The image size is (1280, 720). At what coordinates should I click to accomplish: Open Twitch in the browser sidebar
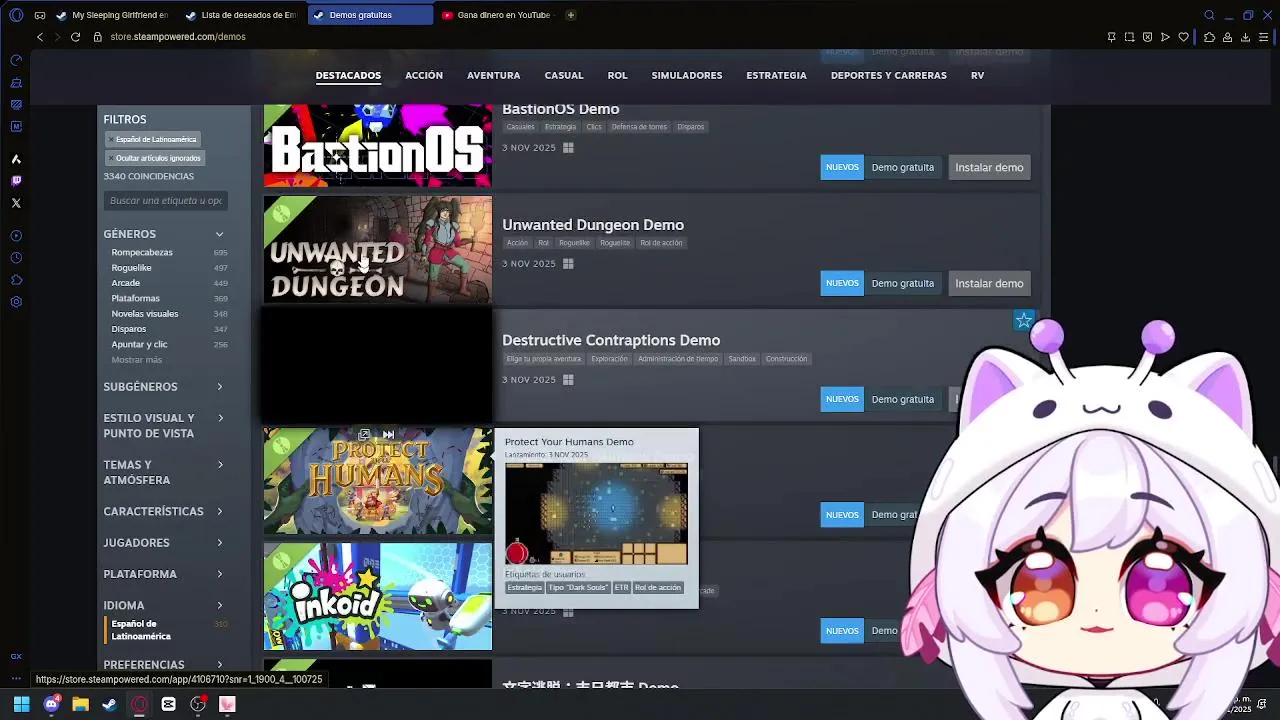[x=16, y=181]
